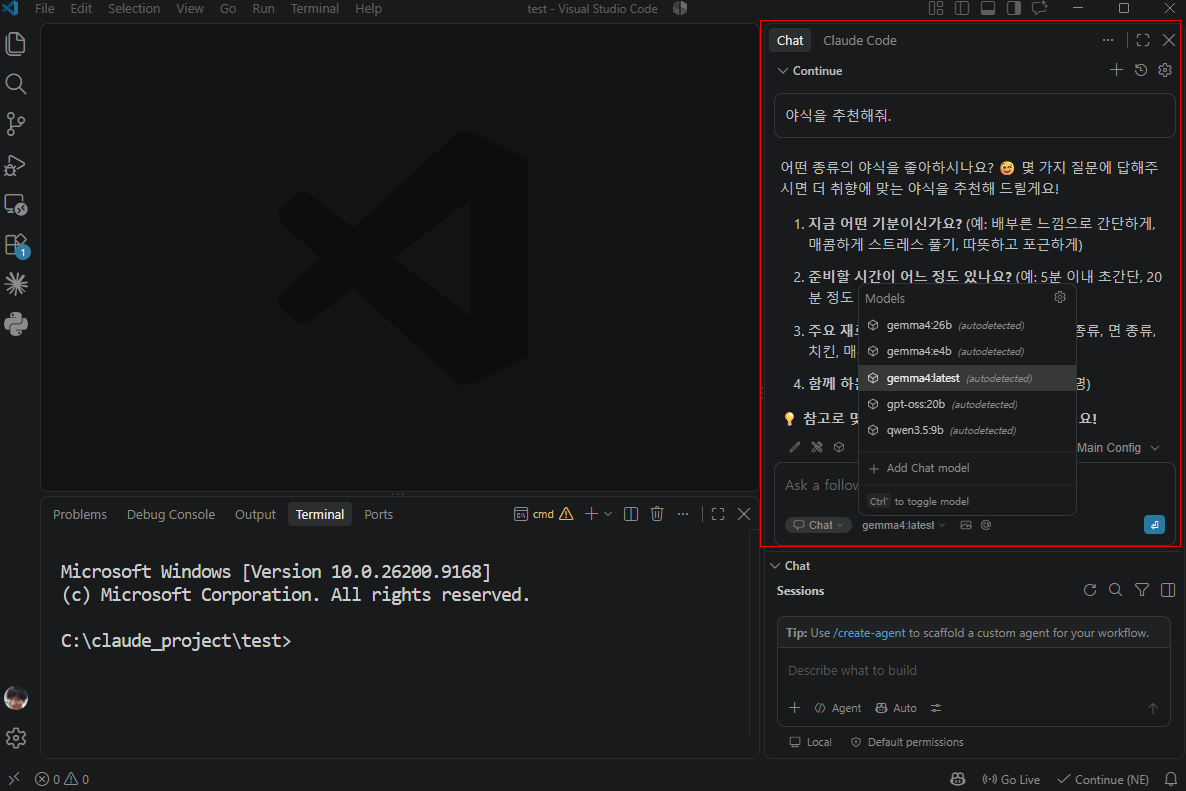Image resolution: width=1186 pixels, height=791 pixels.
Task: Open the Manage gear at activity bar bottom
Action: point(16,738)
